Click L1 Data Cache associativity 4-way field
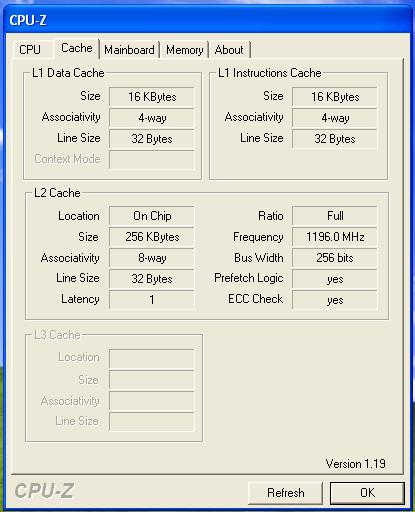Viewport: 415px width, 512px height. tap(152, 118)
